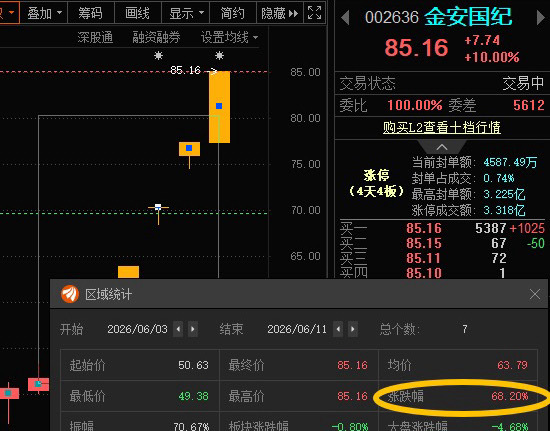Click 最高封单额 value 3.225亿
The width and height of the screenshot is (550, 431).
(x=504, y=194)
